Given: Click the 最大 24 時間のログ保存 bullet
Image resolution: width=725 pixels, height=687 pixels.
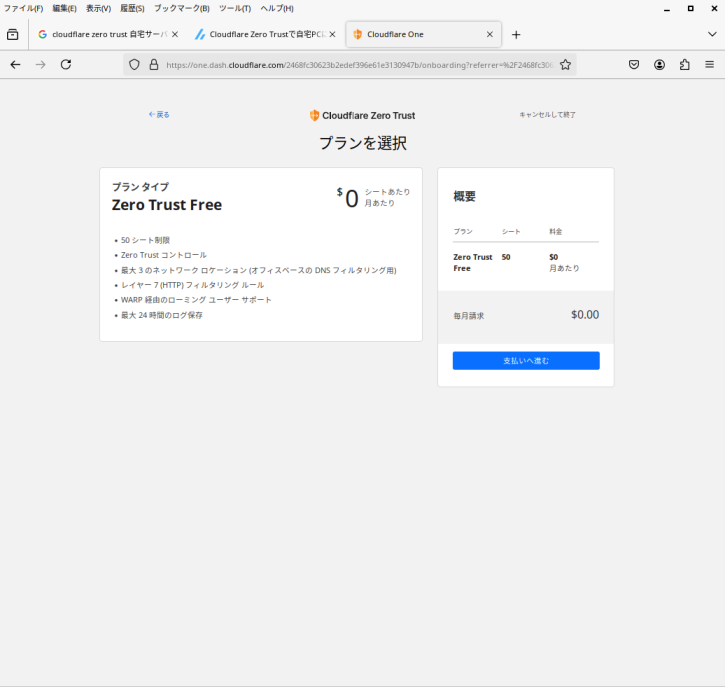Looking at the screenshot, I should click(x=162, y=315).
